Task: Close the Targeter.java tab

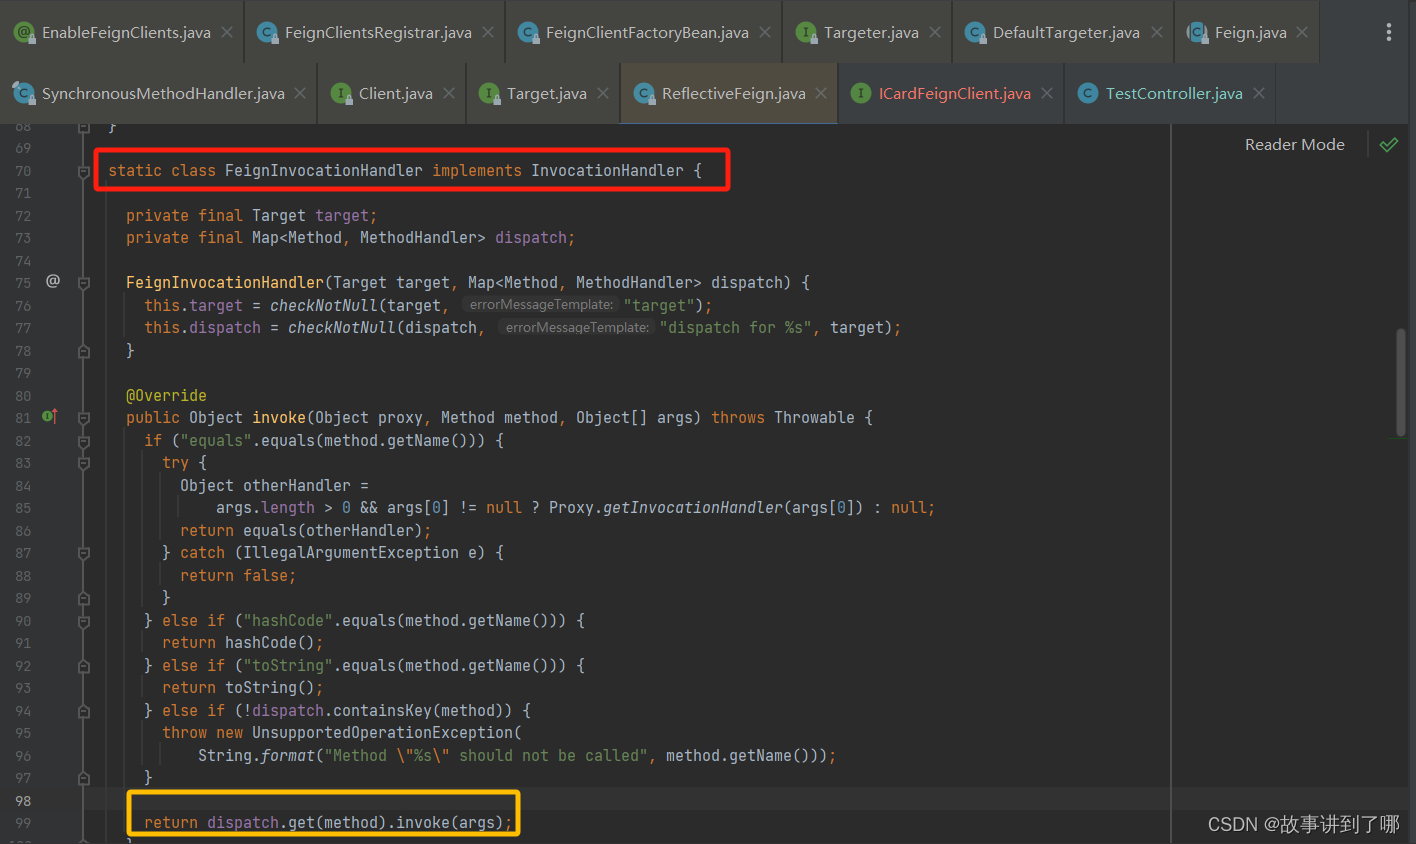Action: click(x=935, y=32)
